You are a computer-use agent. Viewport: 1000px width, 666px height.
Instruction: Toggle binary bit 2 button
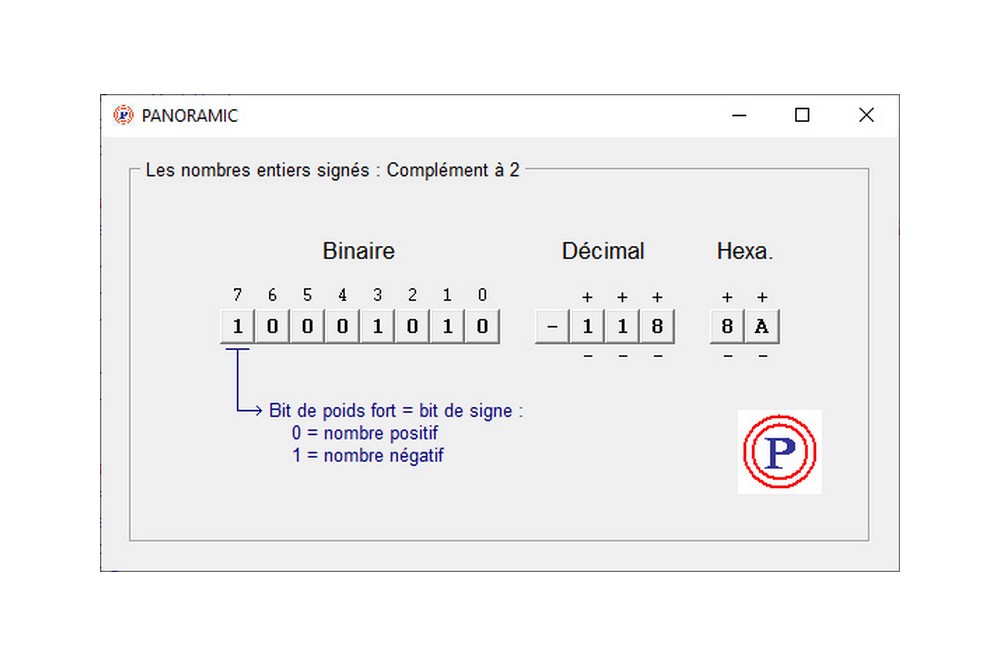click(413, 327)
